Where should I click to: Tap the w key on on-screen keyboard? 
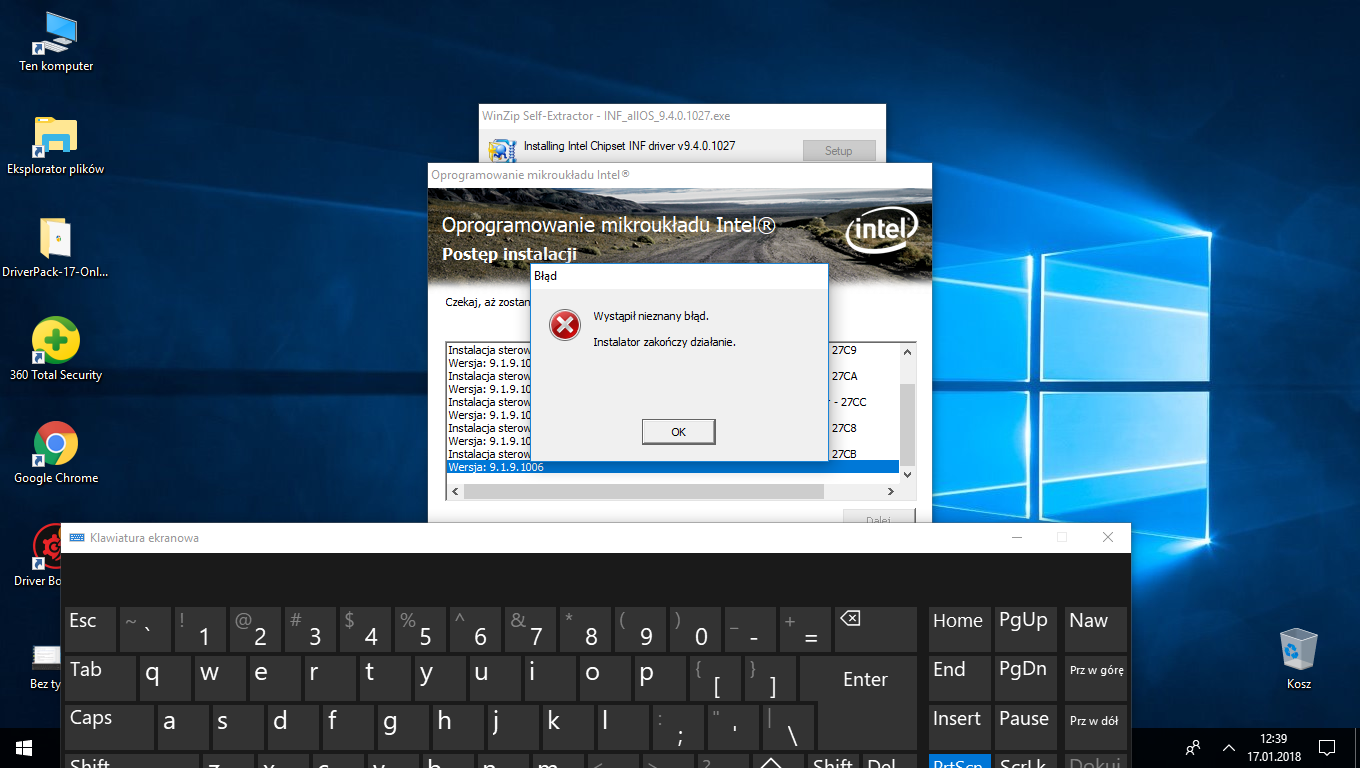(x=219, y=679)
